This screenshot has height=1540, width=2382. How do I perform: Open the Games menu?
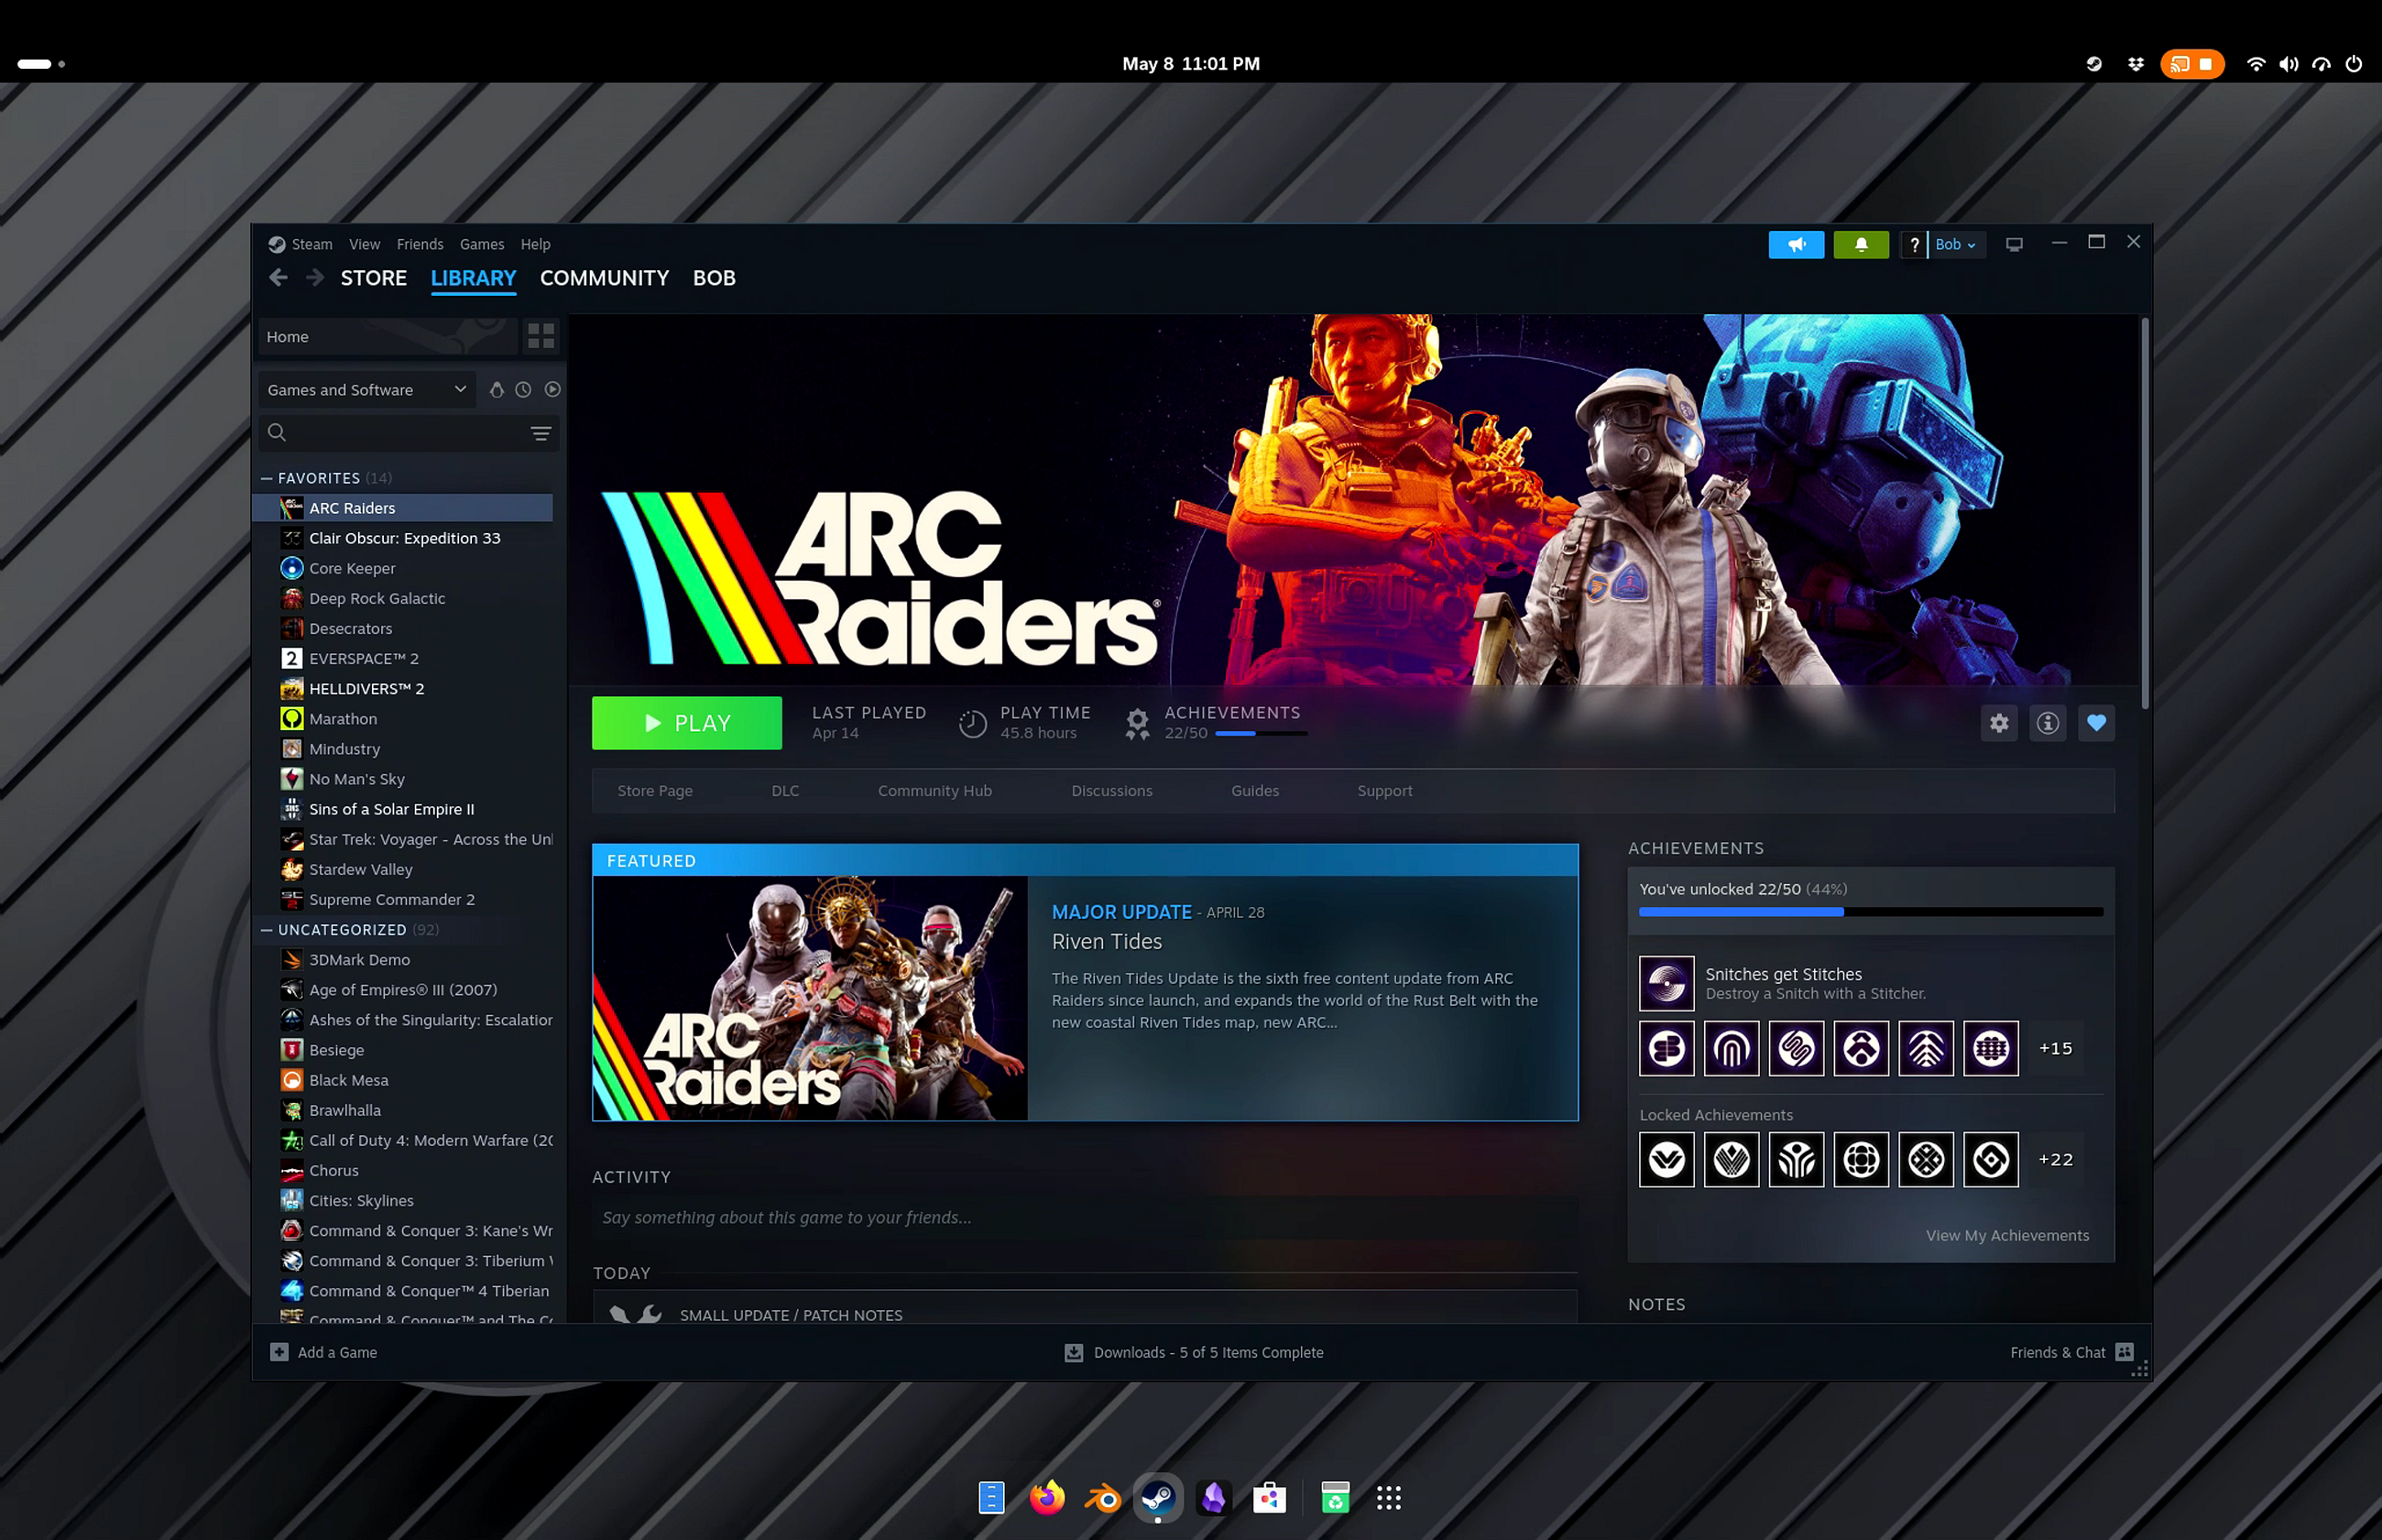[482, 244]
